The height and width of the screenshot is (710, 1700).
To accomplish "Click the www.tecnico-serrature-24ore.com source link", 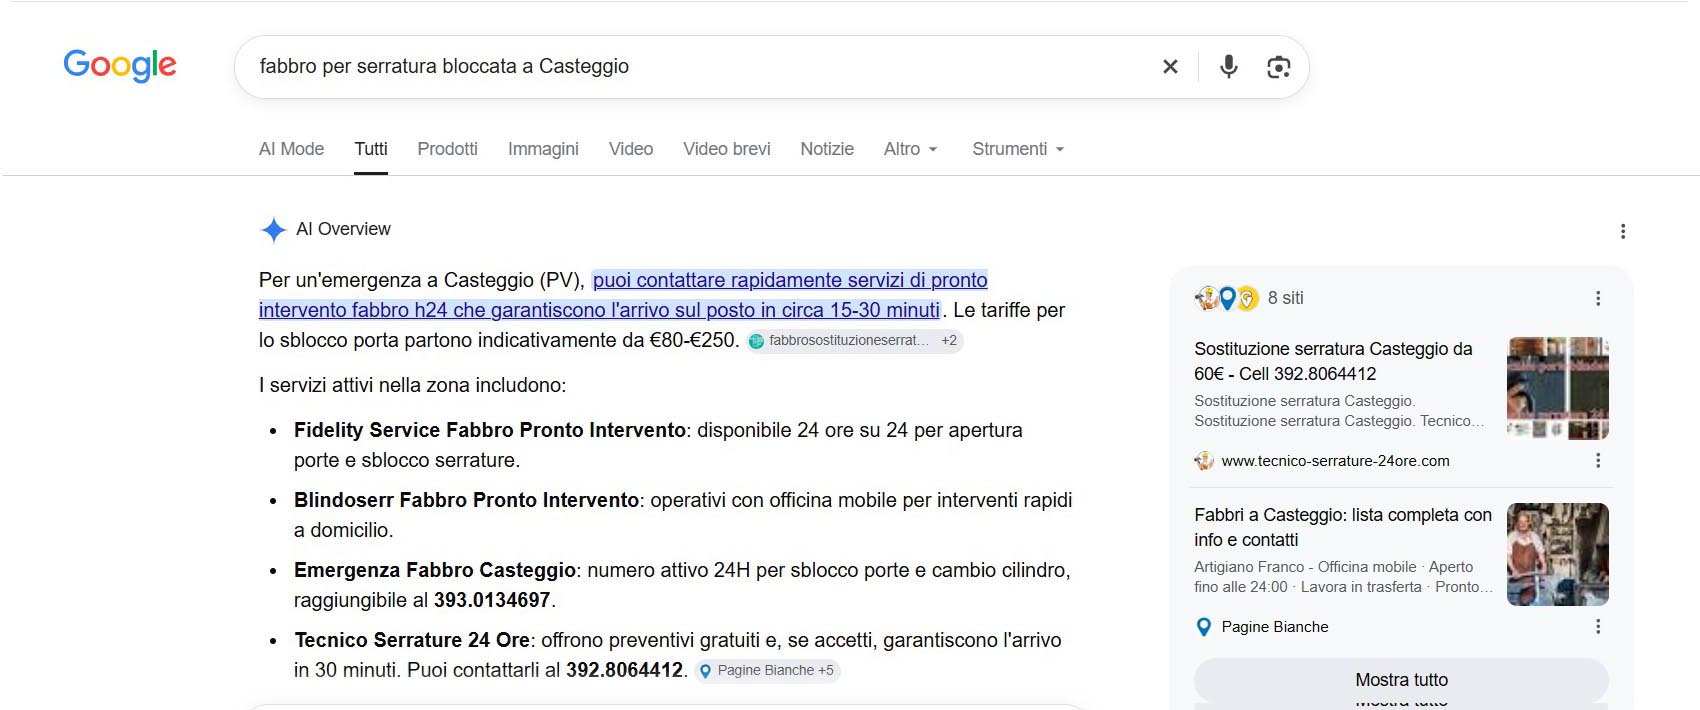I will pyautogui.click(x=1335, y=461).
